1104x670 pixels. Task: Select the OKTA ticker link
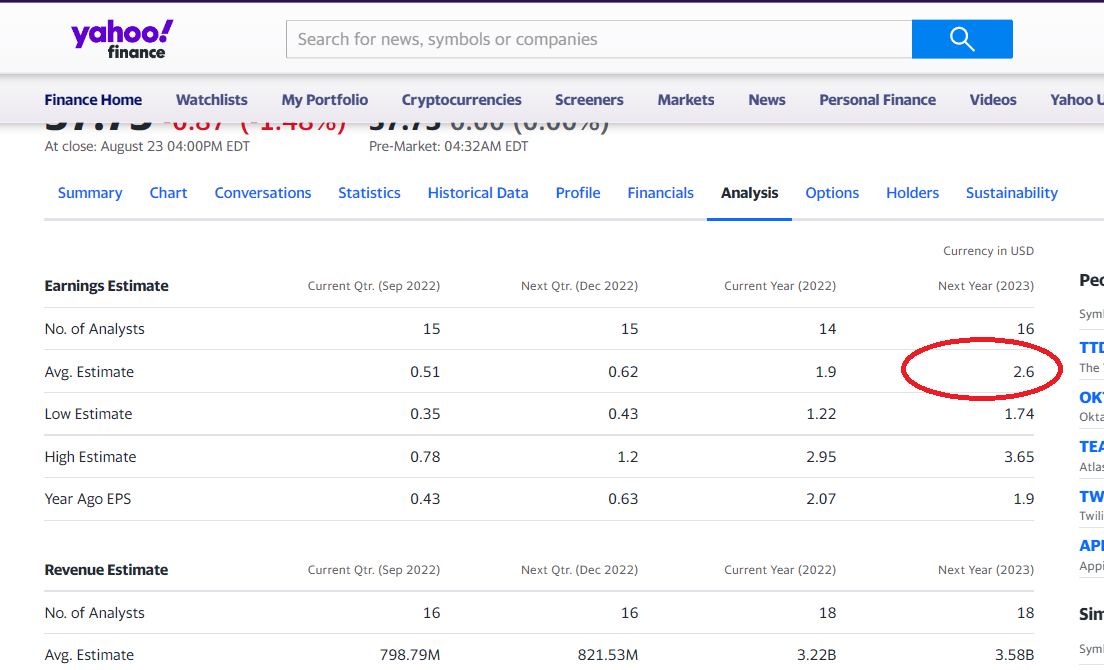(1091, 397)
